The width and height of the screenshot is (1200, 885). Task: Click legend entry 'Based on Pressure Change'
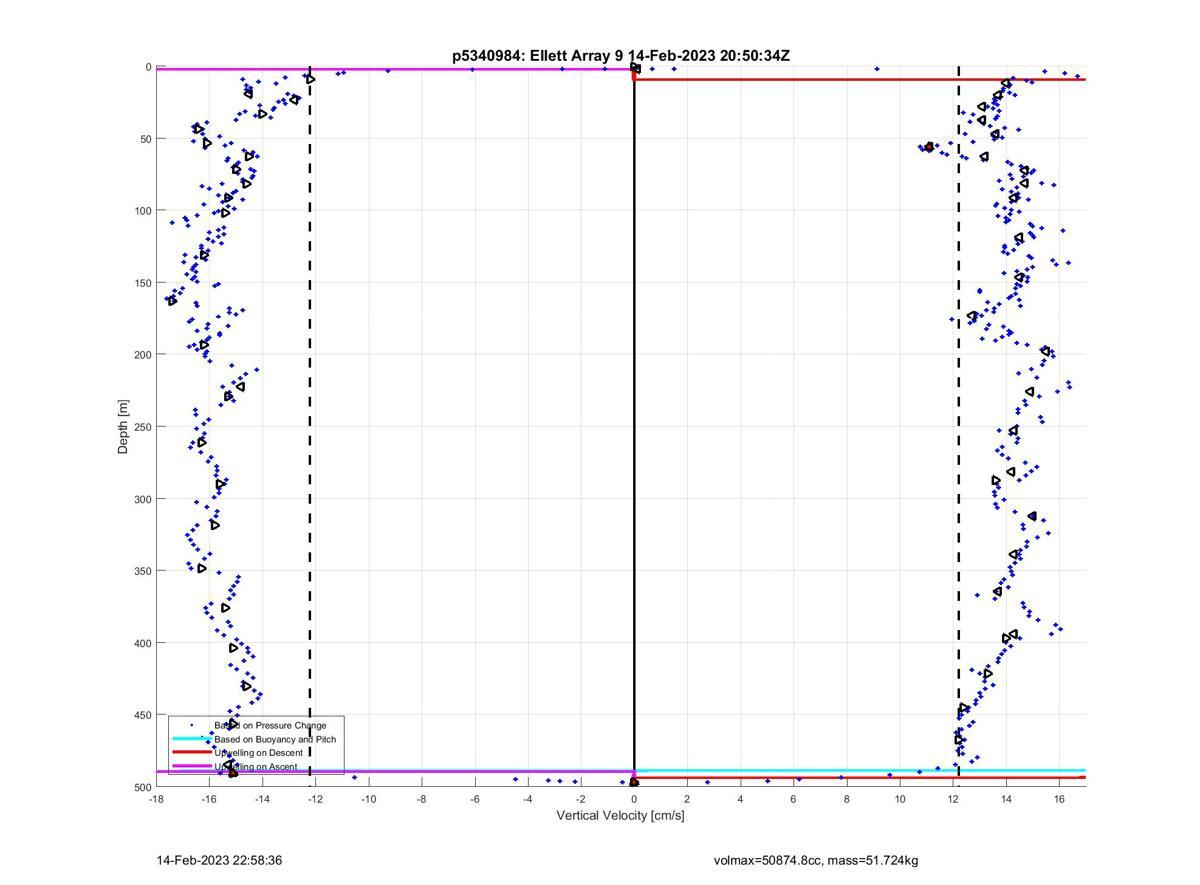point(270,725)
